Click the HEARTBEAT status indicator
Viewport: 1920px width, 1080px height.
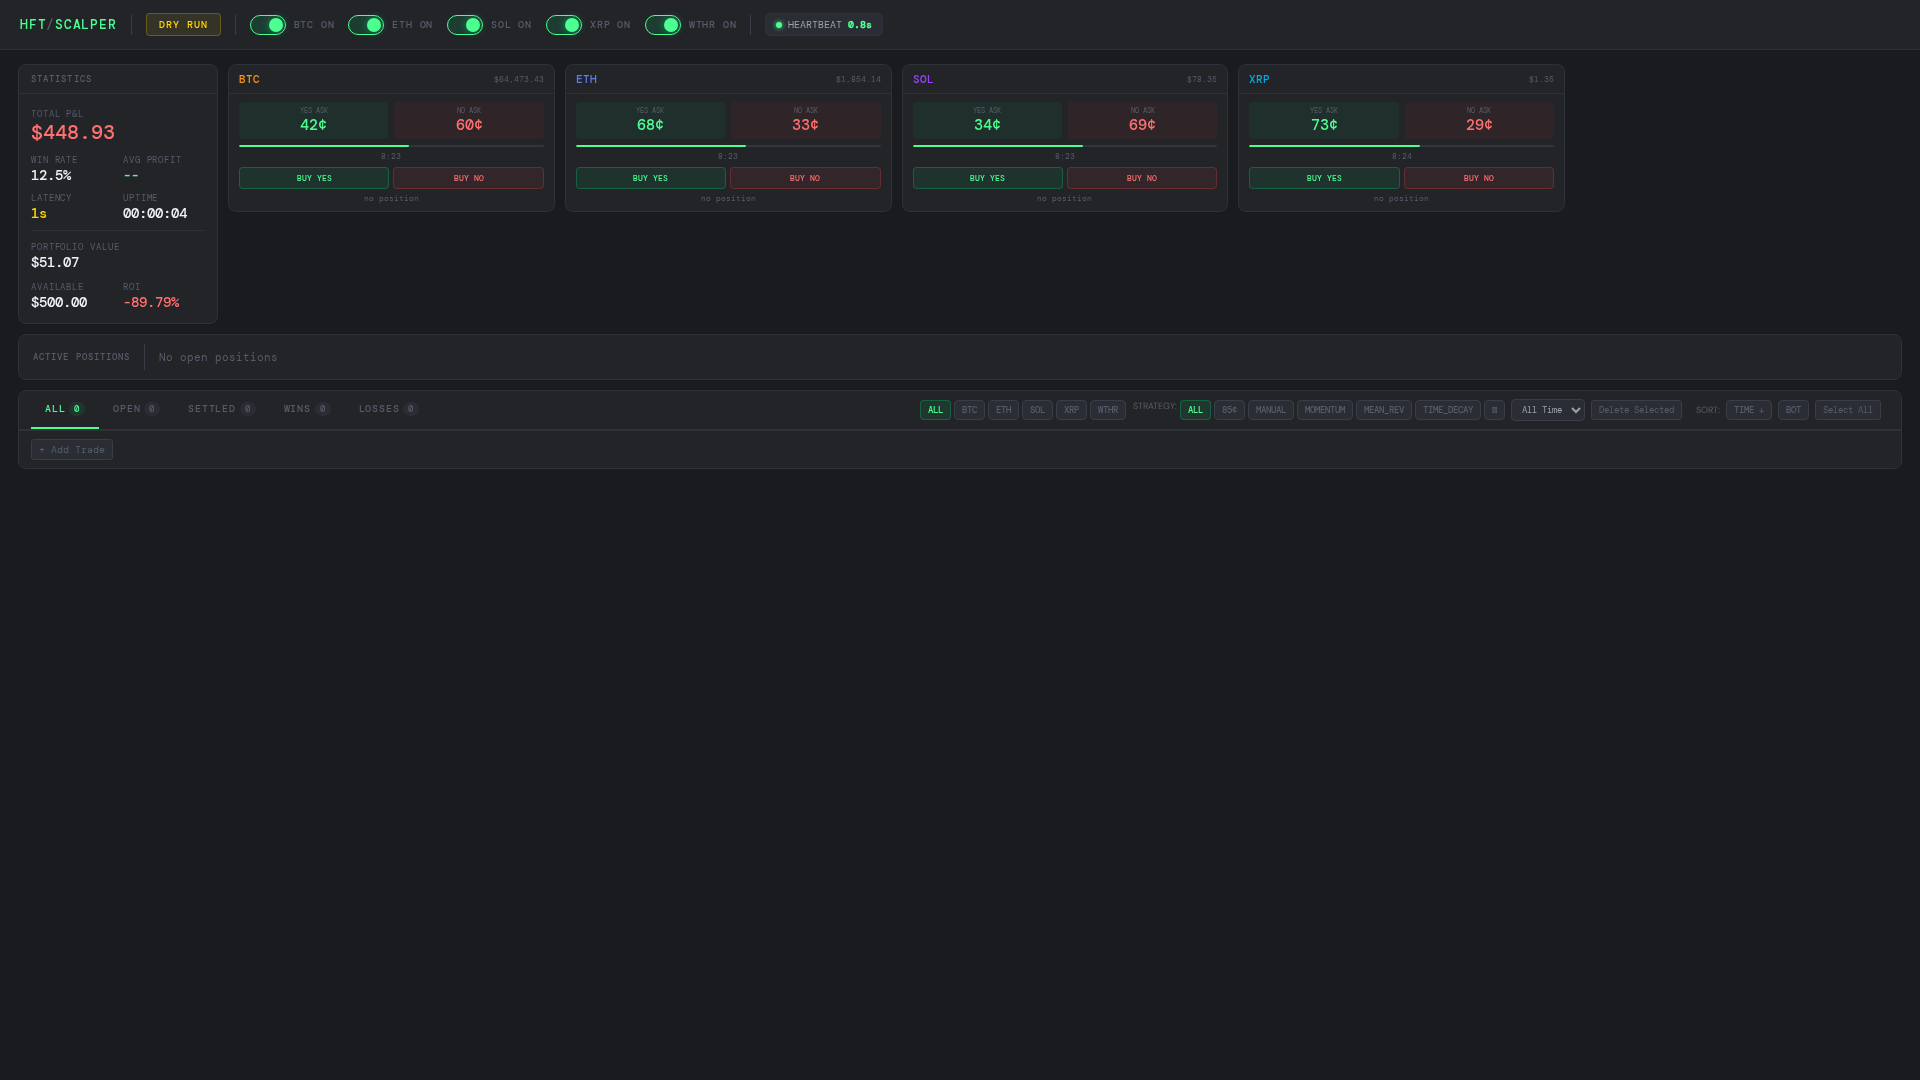pos(823,24)
